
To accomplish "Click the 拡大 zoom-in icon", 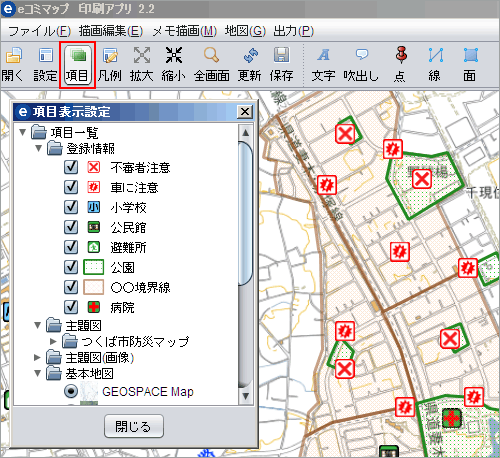I will 142,55.
